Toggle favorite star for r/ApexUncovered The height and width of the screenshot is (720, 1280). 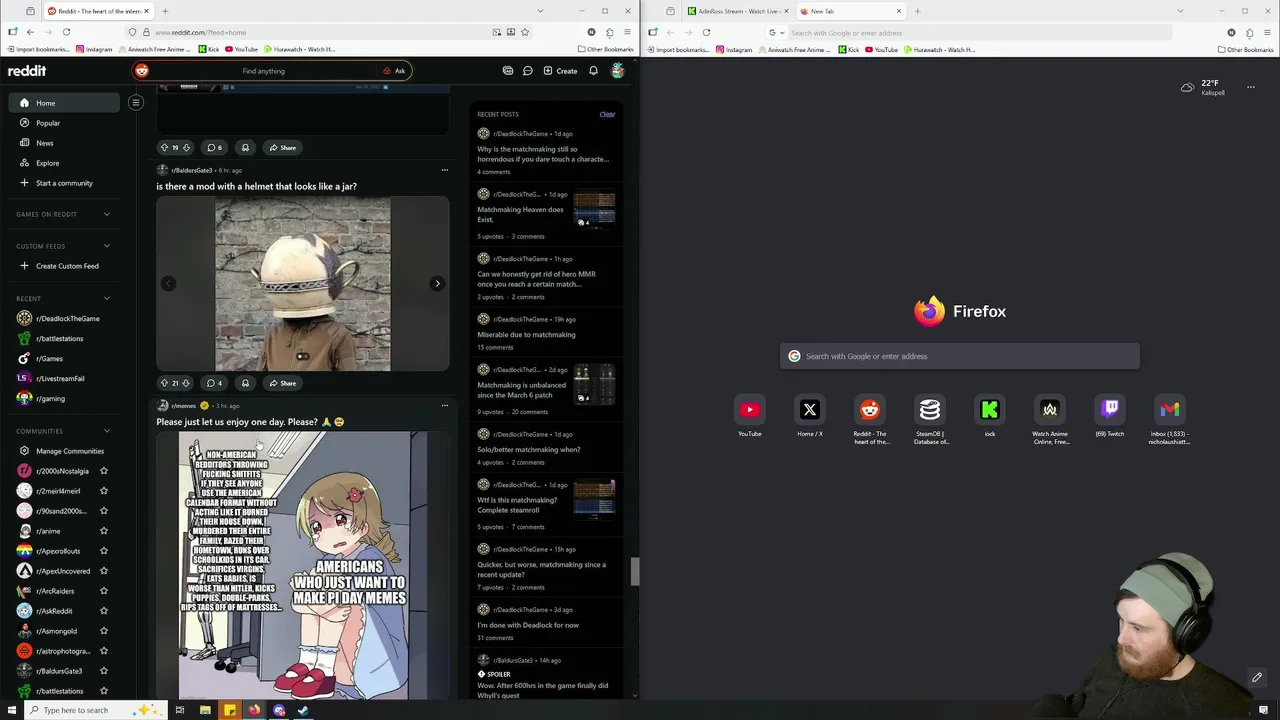pyautogui.click(x=104, y=571)
